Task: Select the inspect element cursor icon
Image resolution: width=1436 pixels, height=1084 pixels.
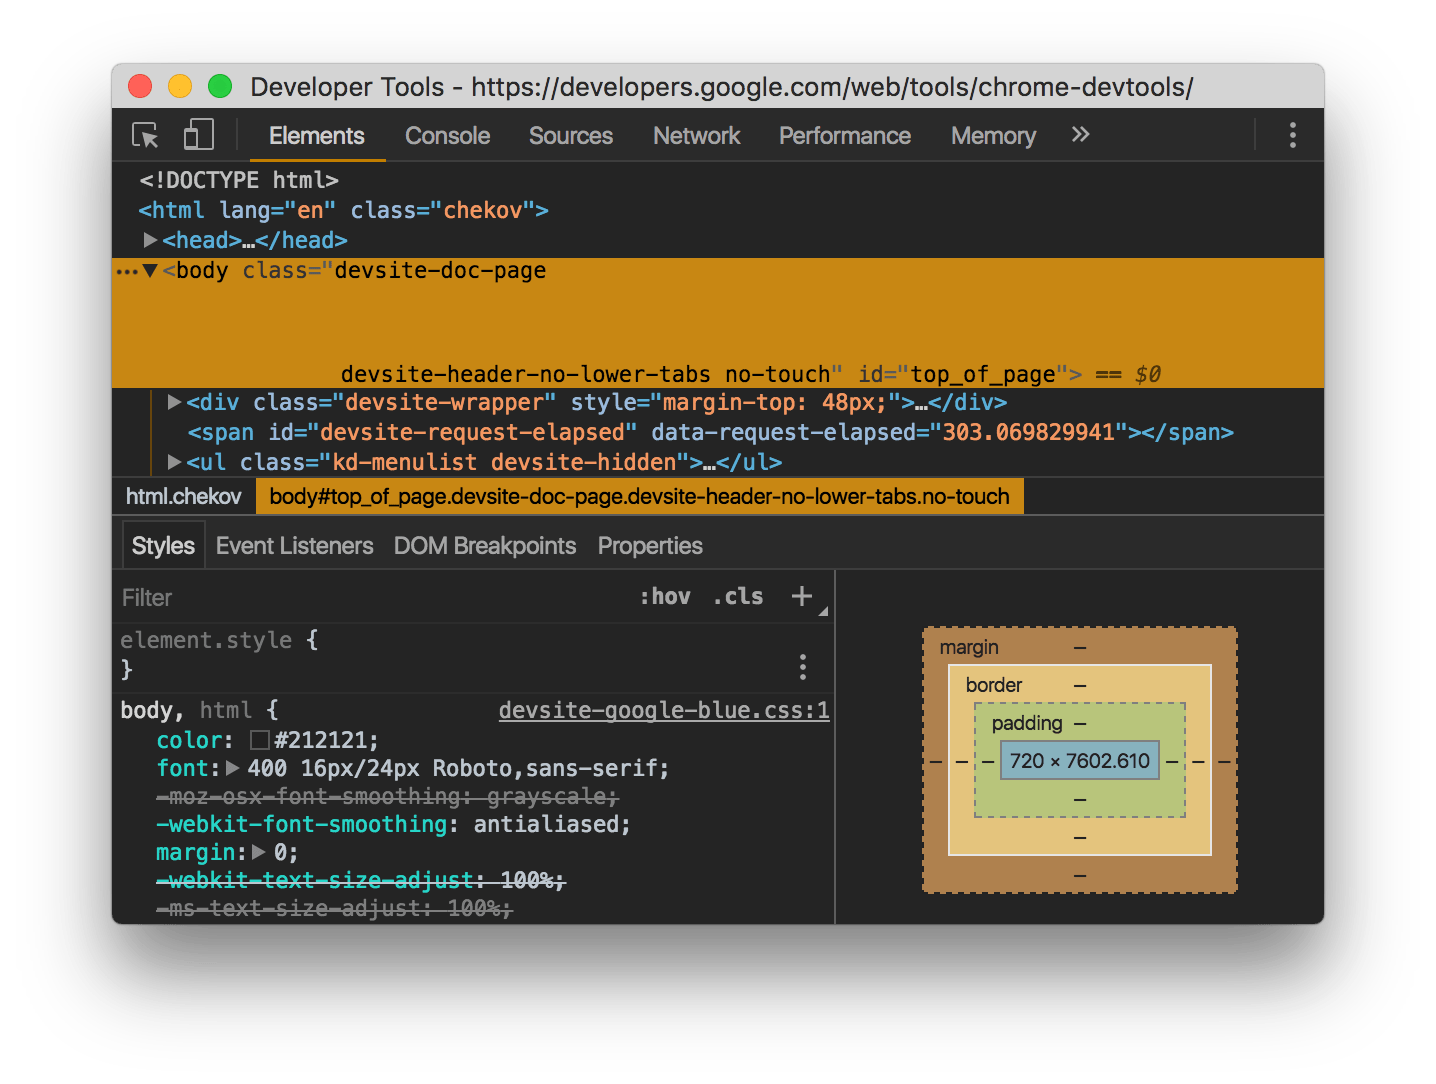Action: tap(144, 135)
